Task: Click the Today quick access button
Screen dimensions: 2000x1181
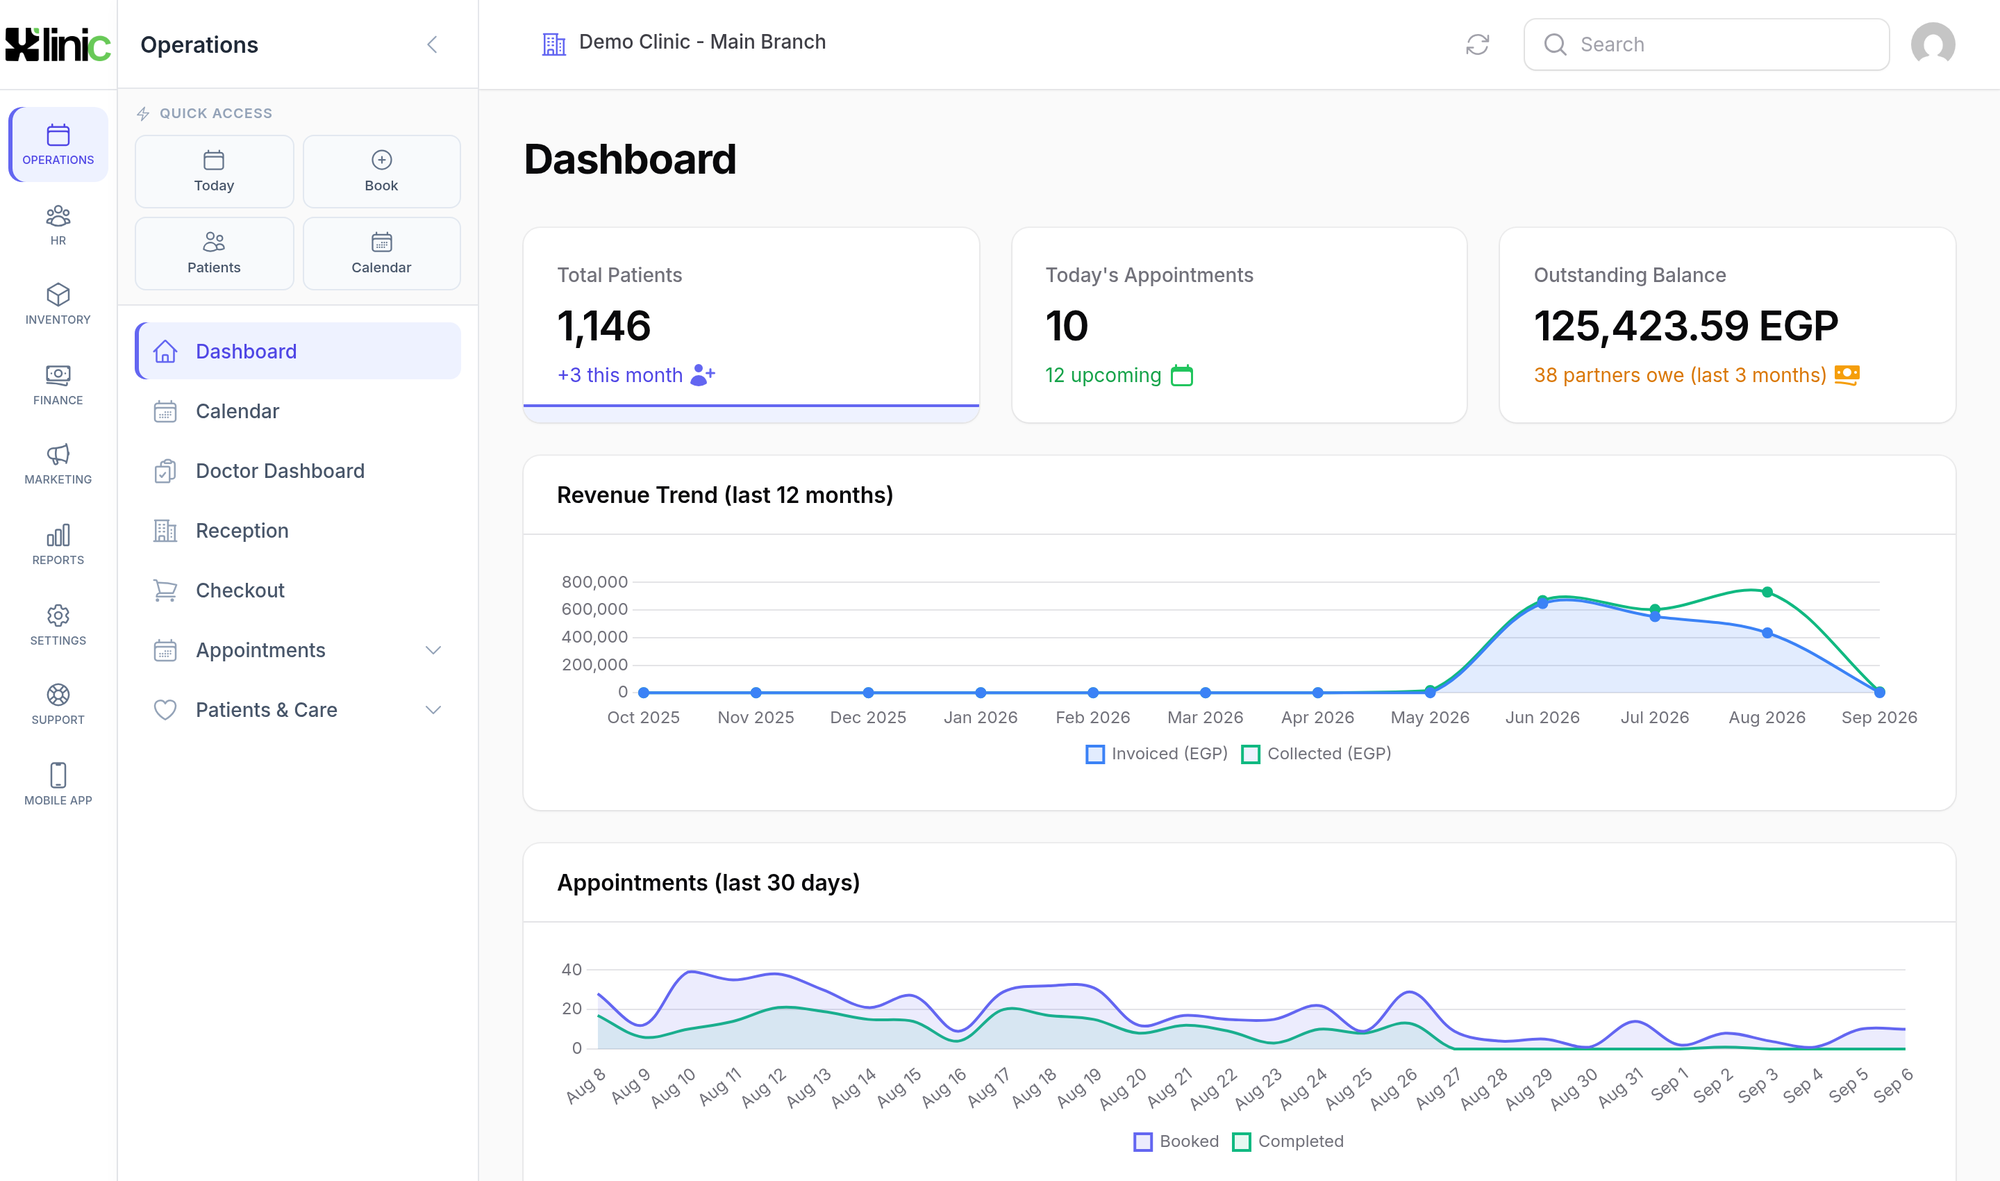Action: pos(214,171)
